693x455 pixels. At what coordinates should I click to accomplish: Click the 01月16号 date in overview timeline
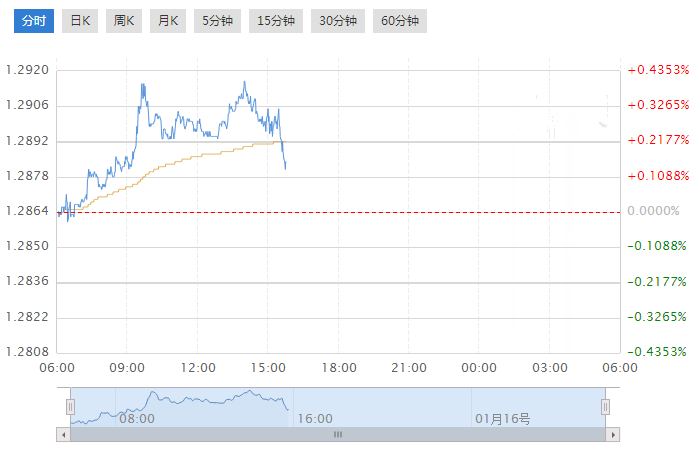tap(502, 419)
